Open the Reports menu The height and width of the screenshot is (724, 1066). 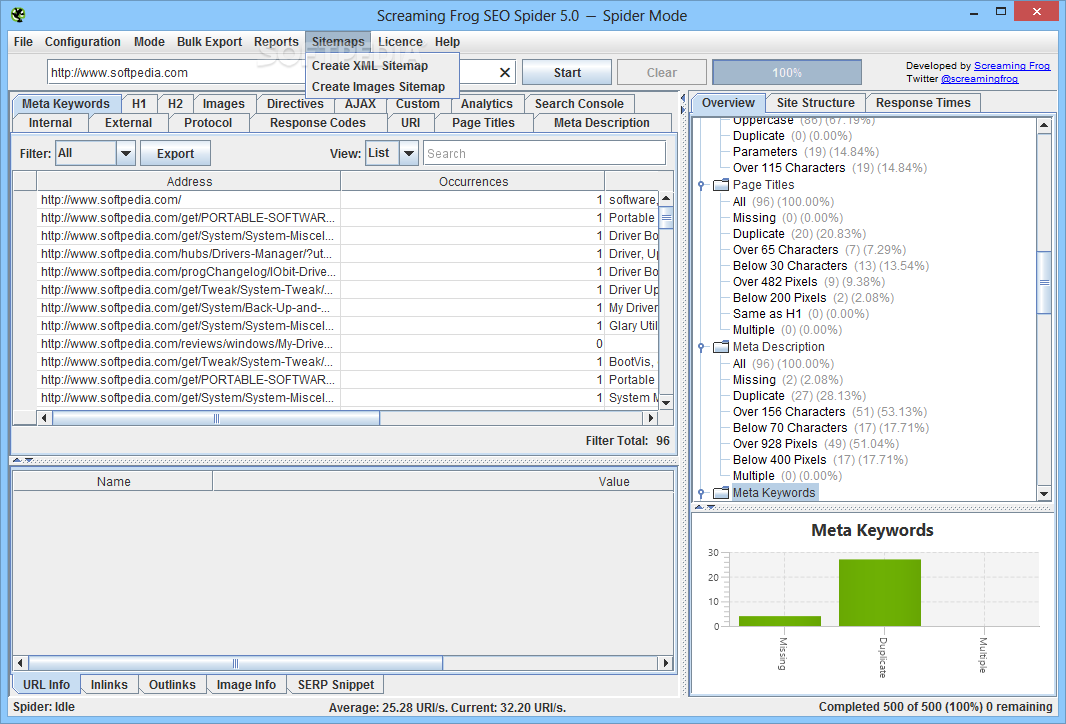click(x=276, y=41)
